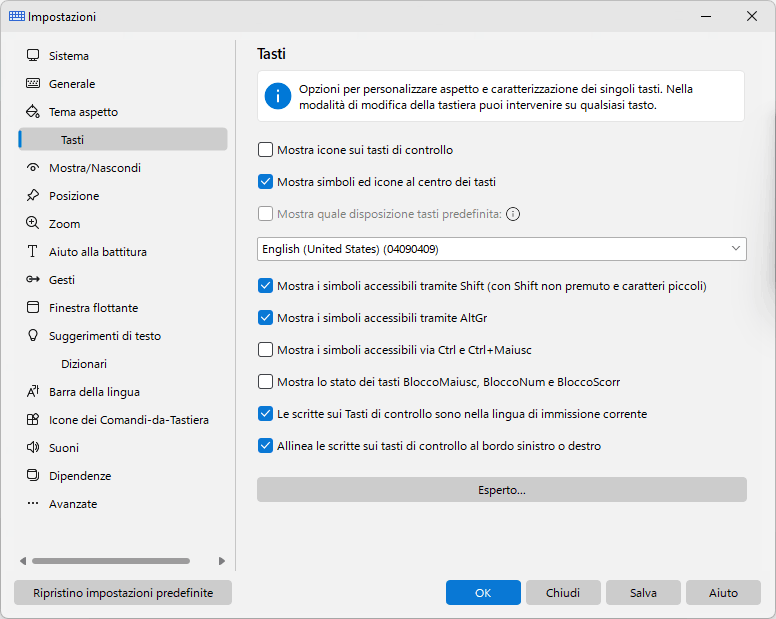Click the Suoni speaker icon

(x=33, y=447)
